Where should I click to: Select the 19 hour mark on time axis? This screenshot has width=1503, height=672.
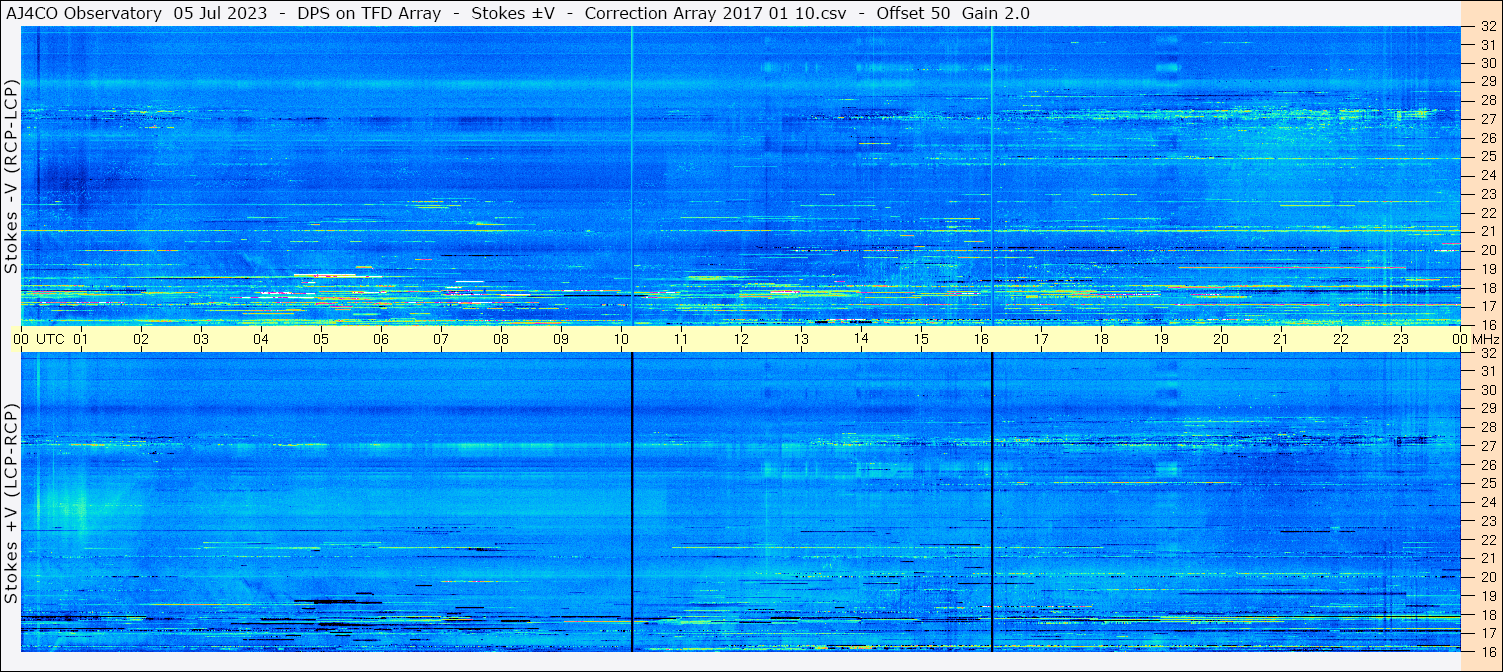pos(1161,339)
